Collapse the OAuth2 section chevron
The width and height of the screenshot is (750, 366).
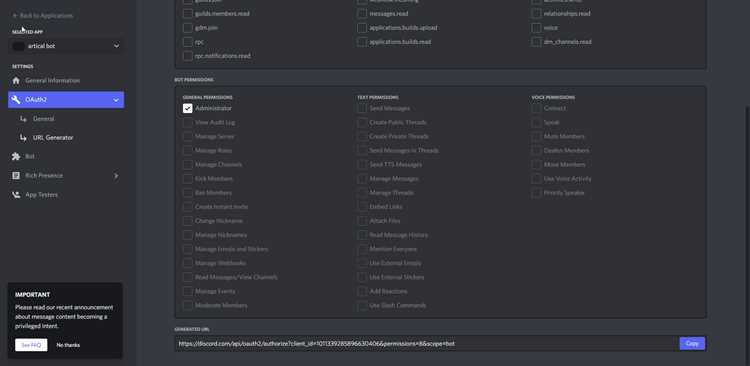pos(116,100)
